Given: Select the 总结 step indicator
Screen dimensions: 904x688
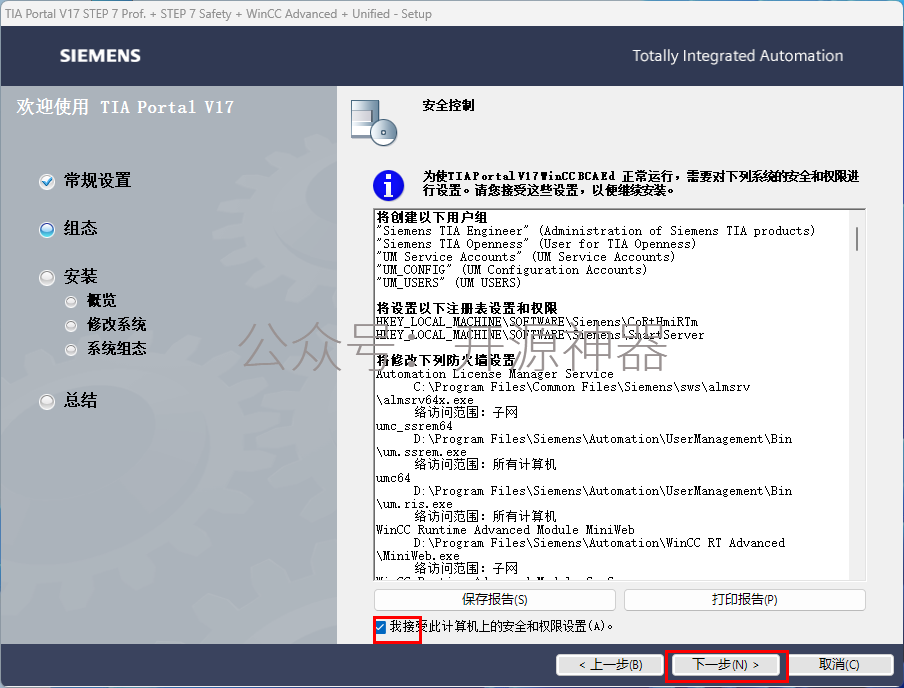Looking at the screenshot, I should pos(47,401).
